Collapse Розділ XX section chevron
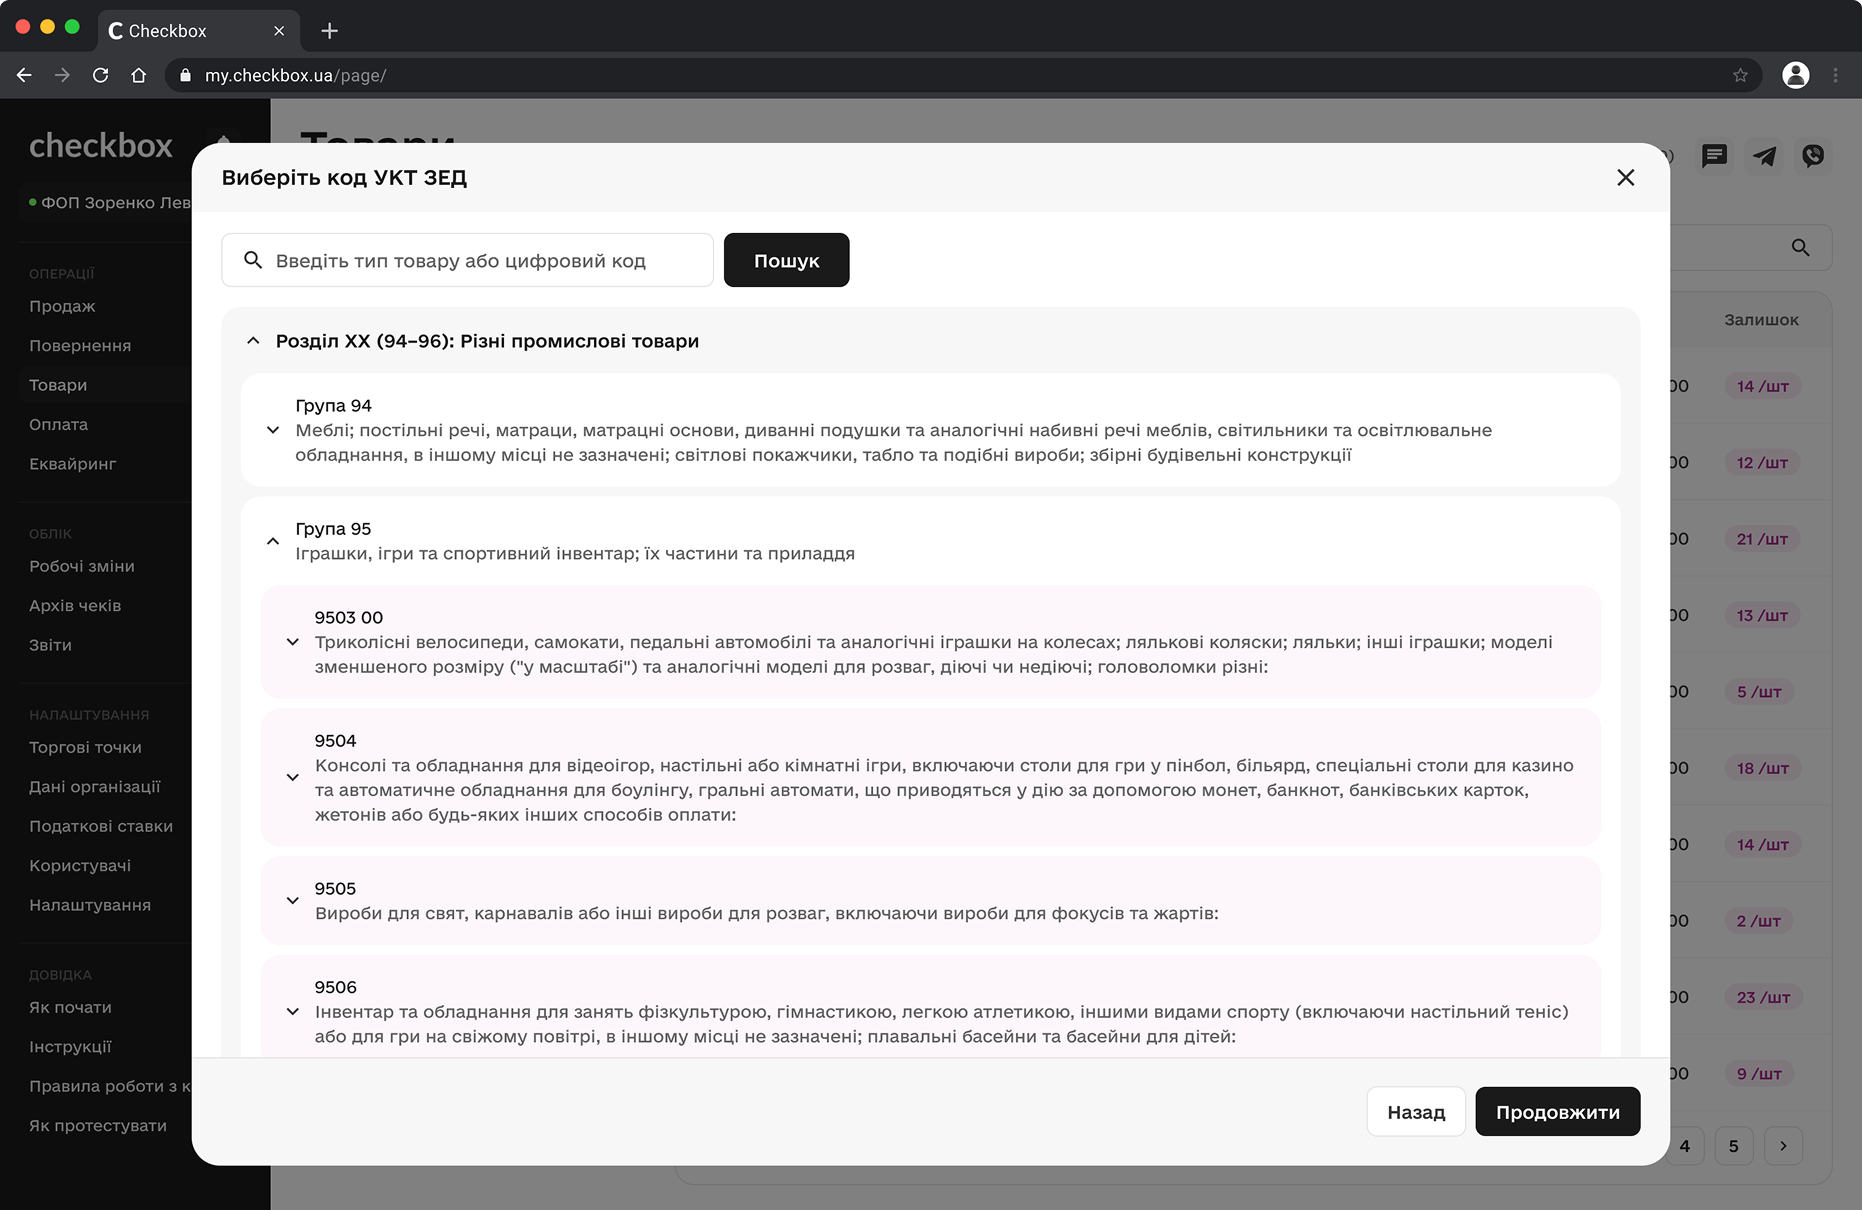Screen dimensions: 1862x1210 pyautogui.click(x=253, y=341)
